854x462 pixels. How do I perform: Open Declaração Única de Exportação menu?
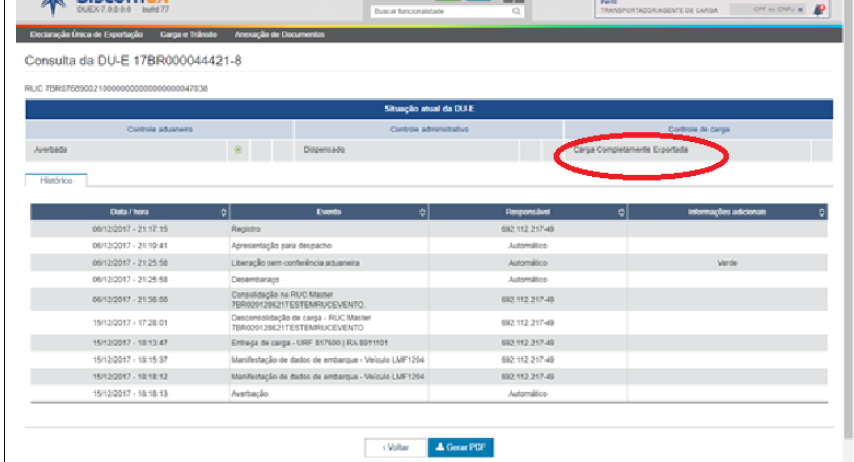87,35
